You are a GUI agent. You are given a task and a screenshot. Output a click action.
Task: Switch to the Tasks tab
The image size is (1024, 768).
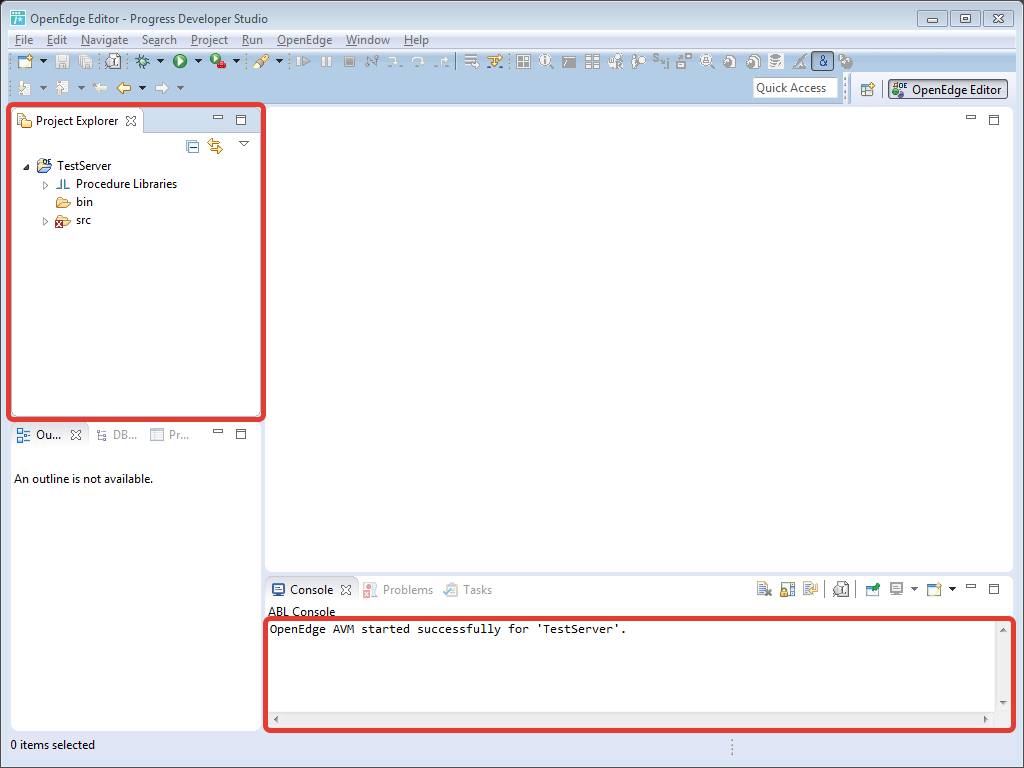(x=468, y=590)
